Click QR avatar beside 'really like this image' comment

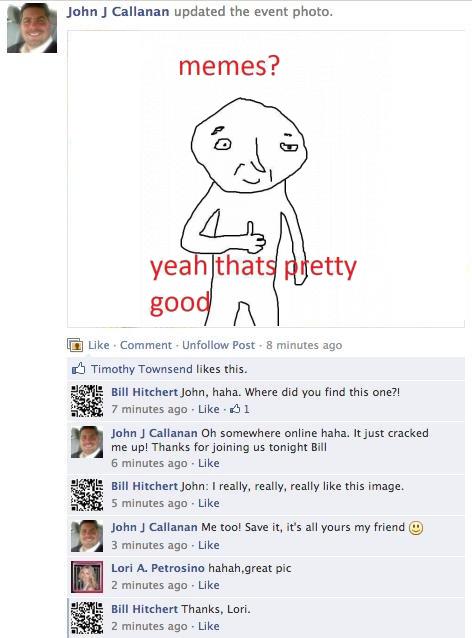87,495
